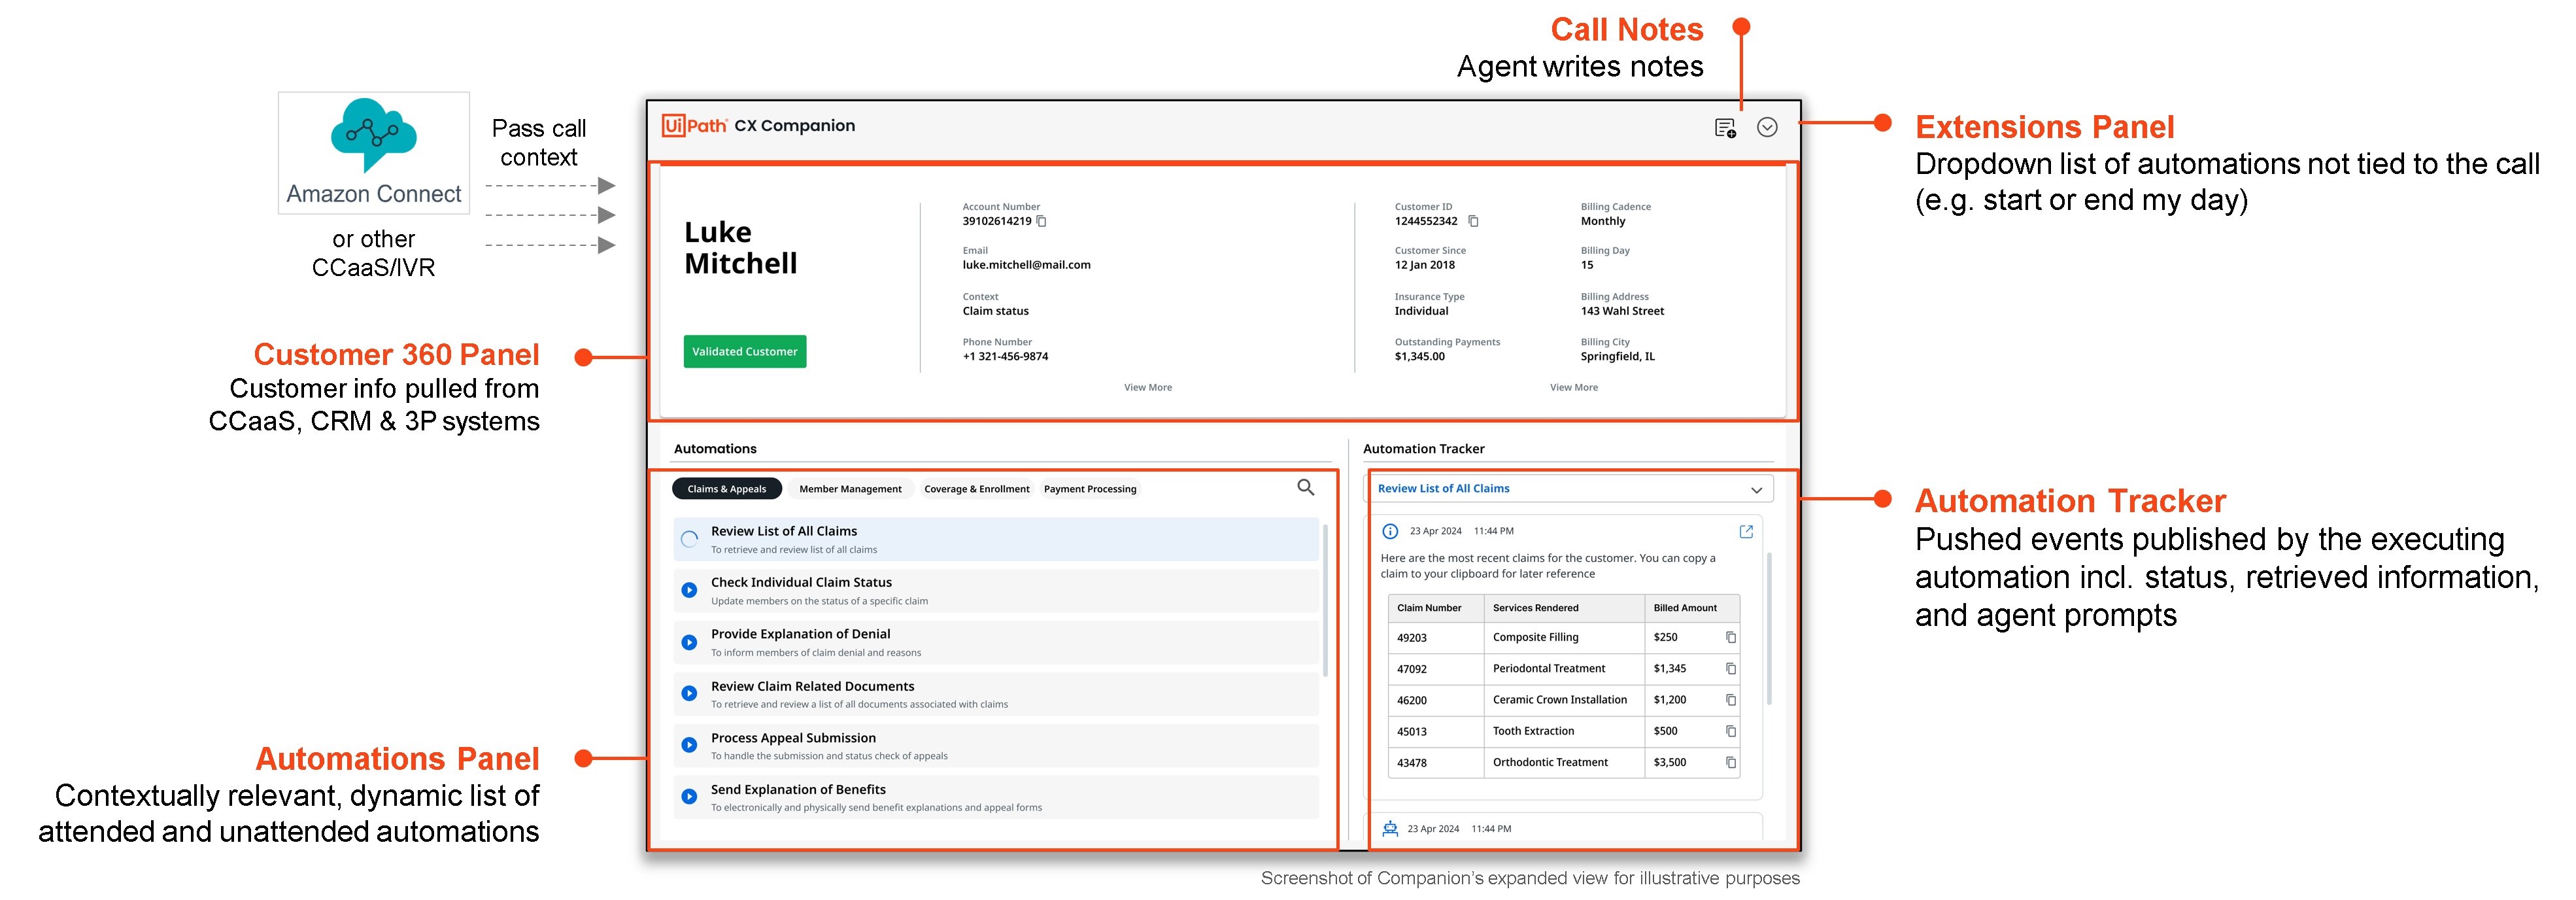Select the Payment Processing tab
Screen dimensions: 2576x900
point(1090,489)
